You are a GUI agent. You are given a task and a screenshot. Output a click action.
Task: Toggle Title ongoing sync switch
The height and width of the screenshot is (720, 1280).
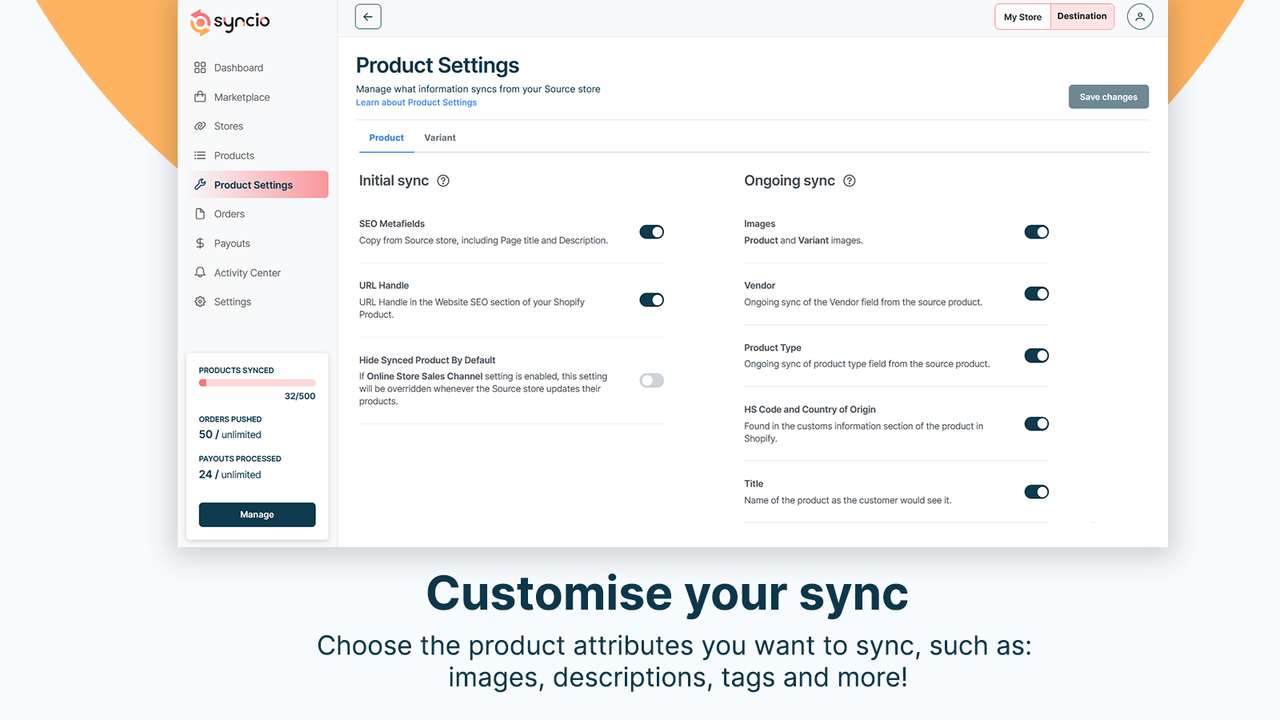point(1037,492)
